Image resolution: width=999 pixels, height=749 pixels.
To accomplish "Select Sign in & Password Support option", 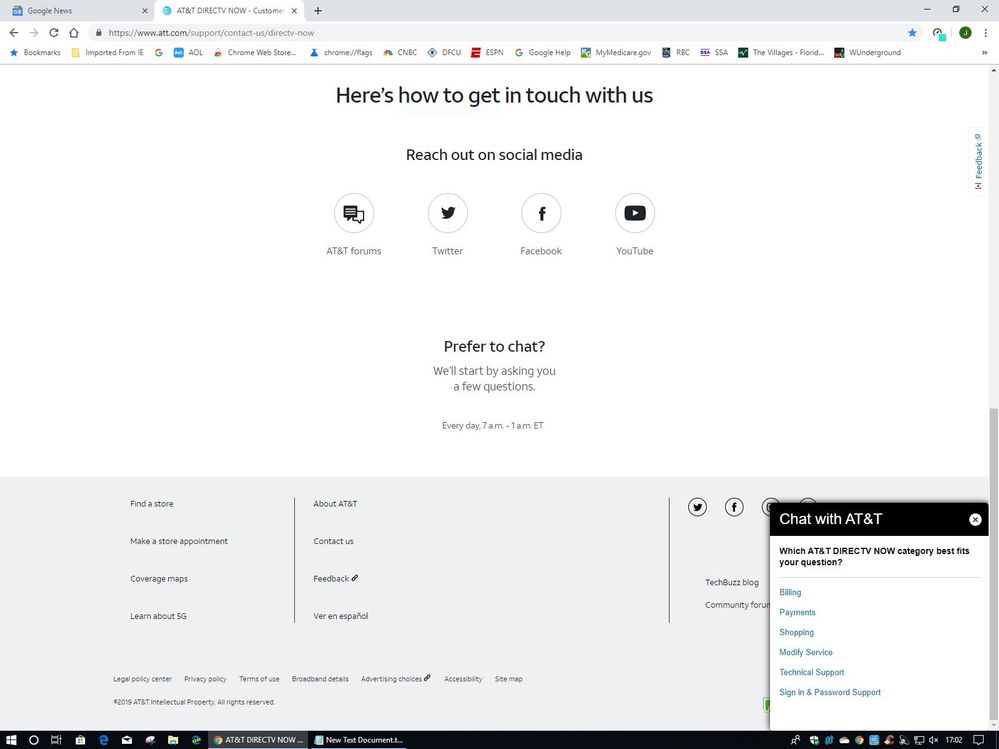I will [830, 692].
